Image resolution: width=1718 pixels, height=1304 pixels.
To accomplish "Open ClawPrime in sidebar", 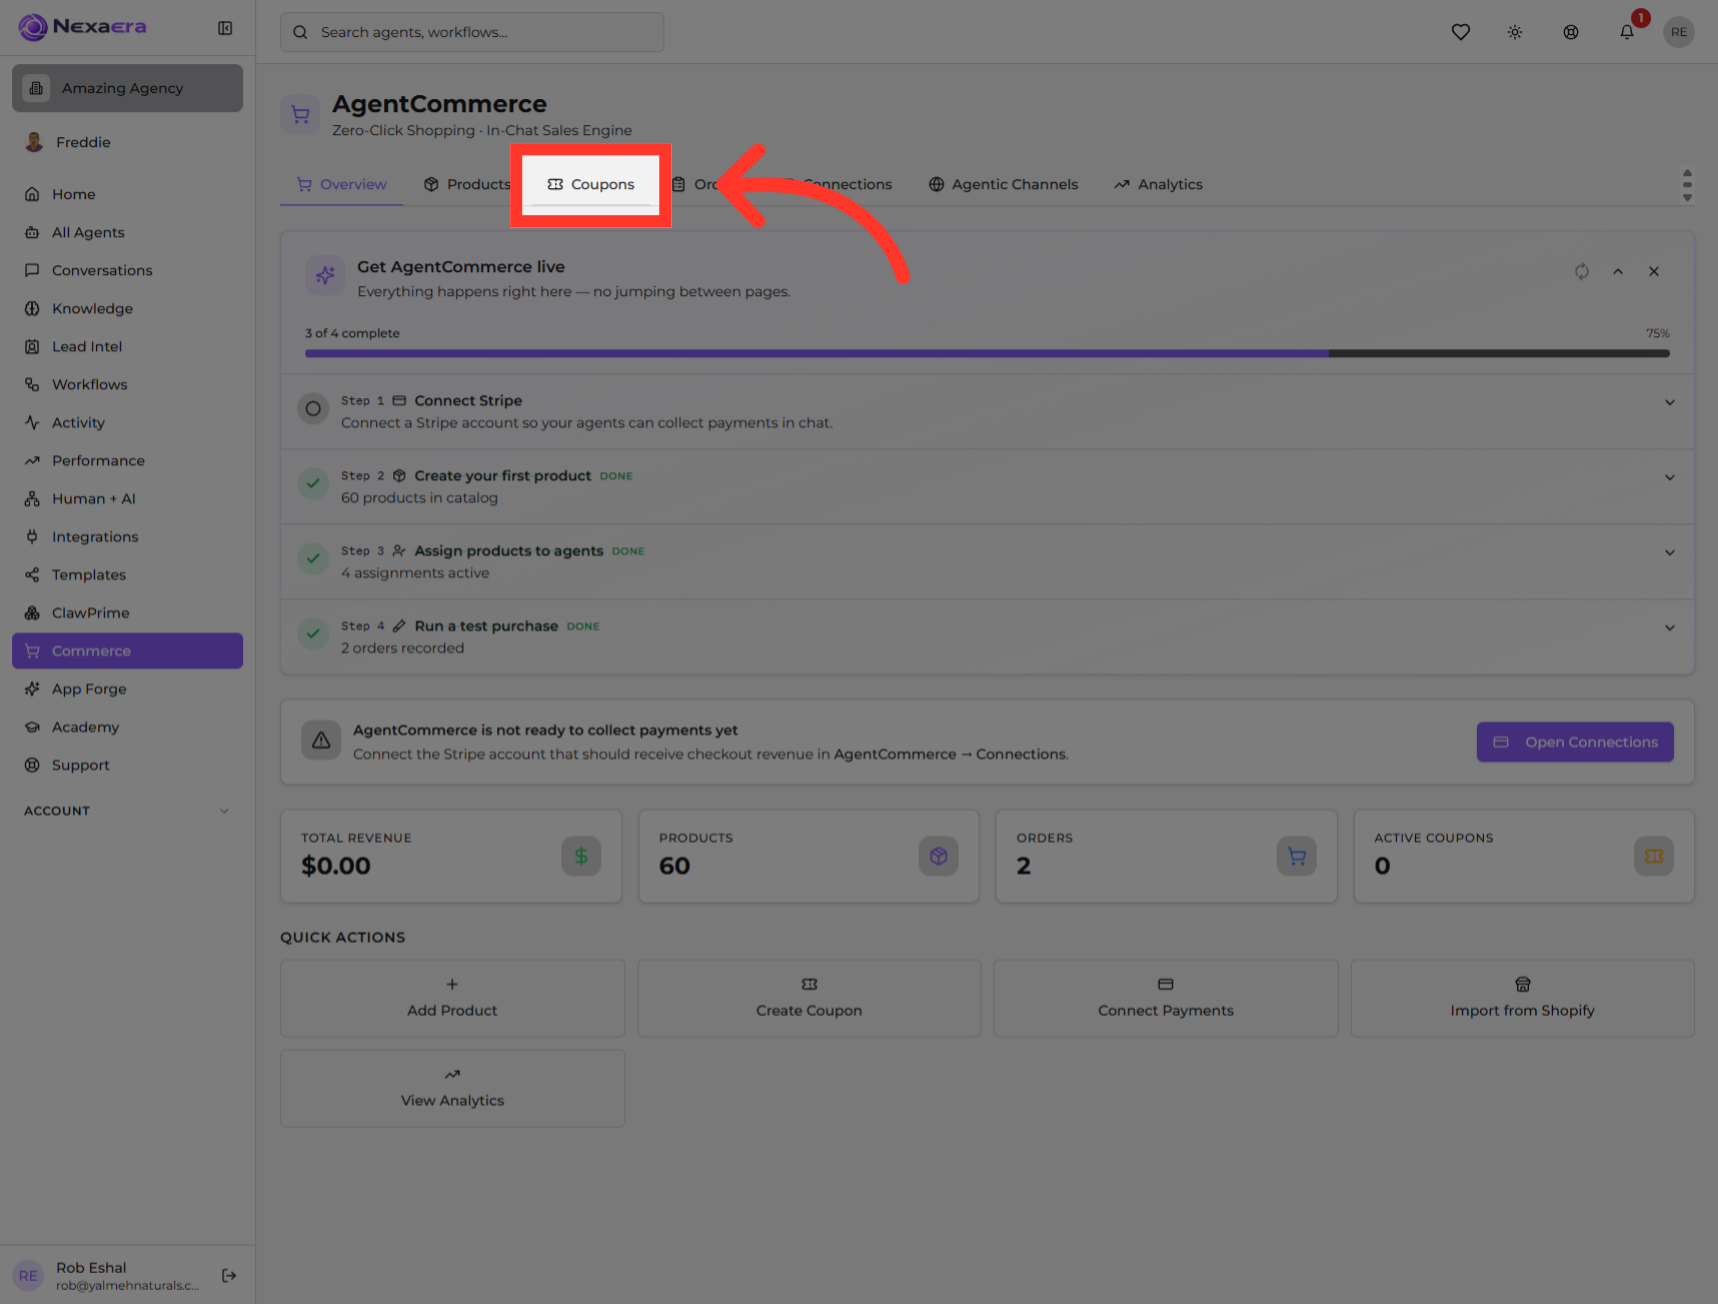I will pyautogui.click(x=127, y=612).
